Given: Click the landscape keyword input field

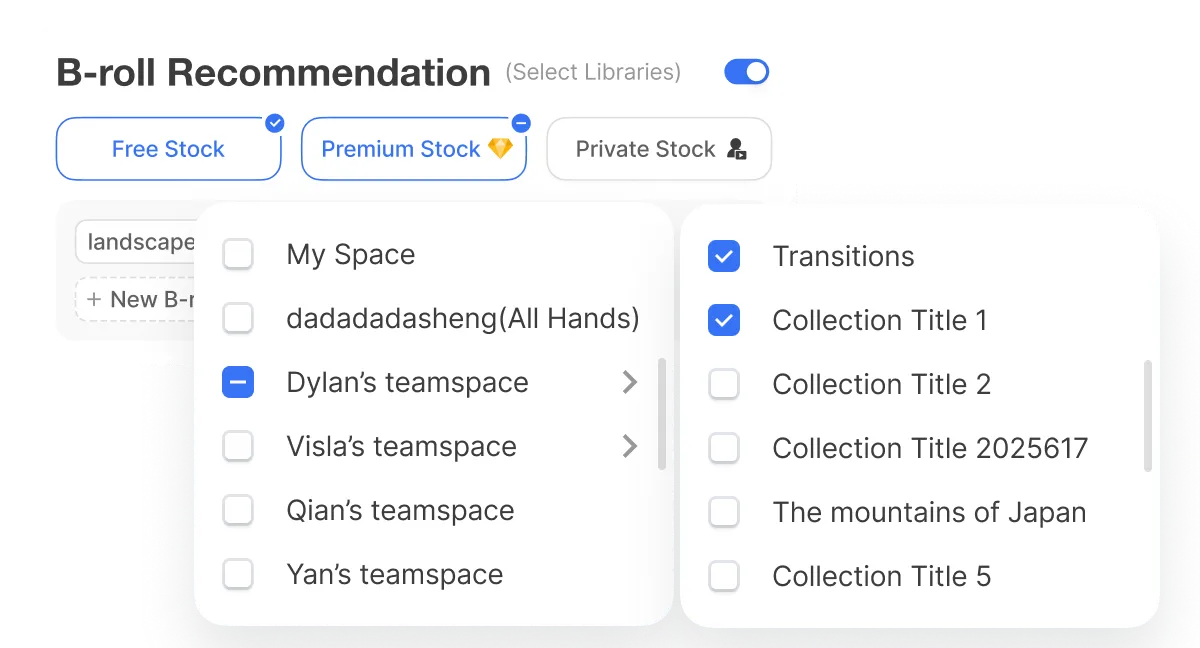Looking at the screenshot, I should pos(142,241).
